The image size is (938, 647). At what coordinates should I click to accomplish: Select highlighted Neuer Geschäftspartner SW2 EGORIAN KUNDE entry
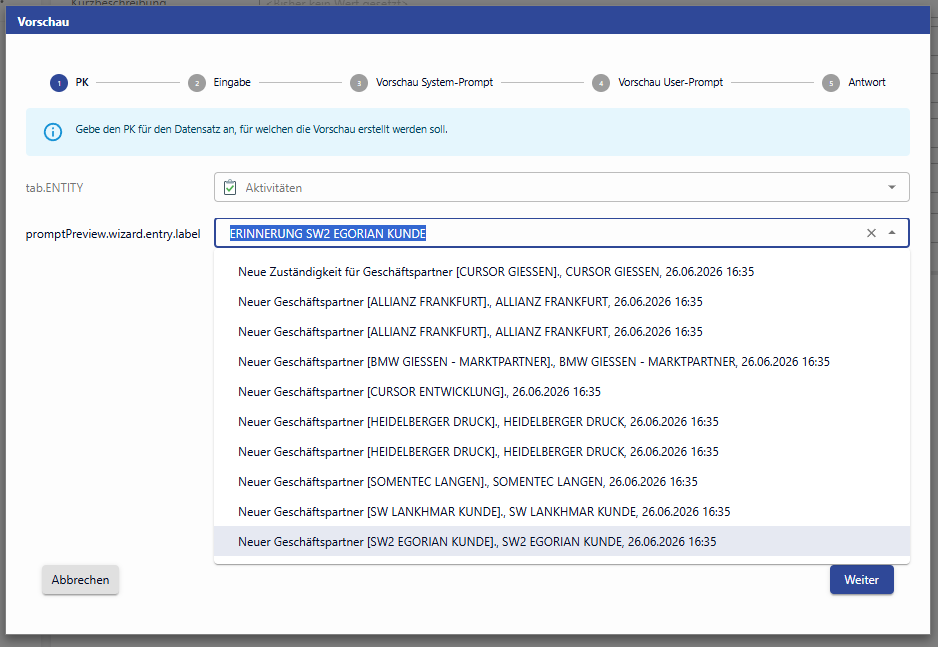coord(562,541)
